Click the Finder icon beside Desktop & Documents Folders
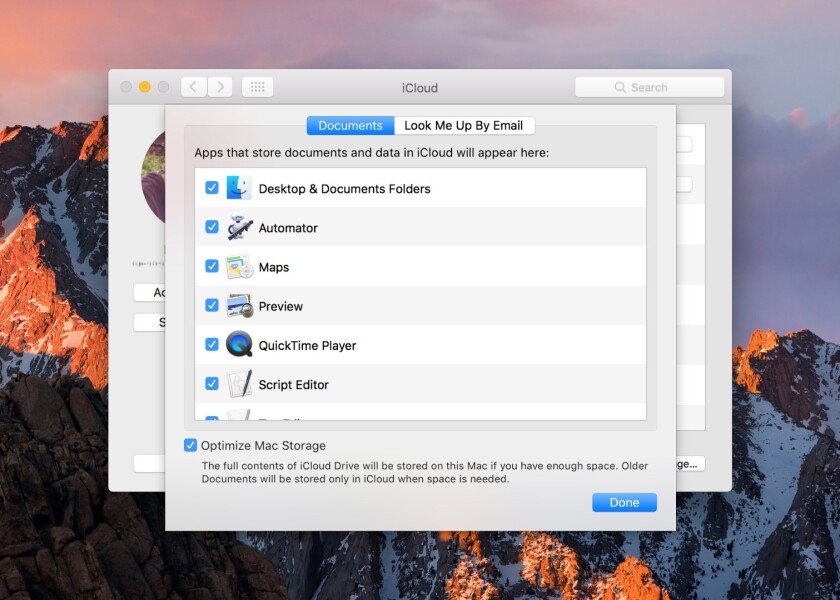 (x=239, y=188)
